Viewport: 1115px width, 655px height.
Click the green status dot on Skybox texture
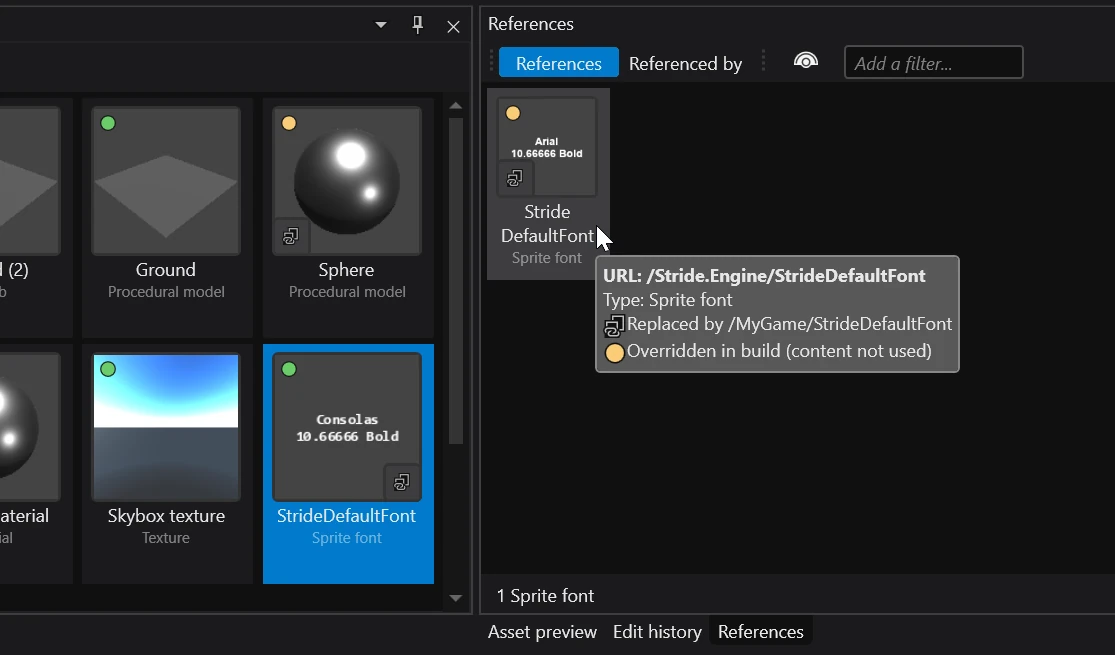108,369
